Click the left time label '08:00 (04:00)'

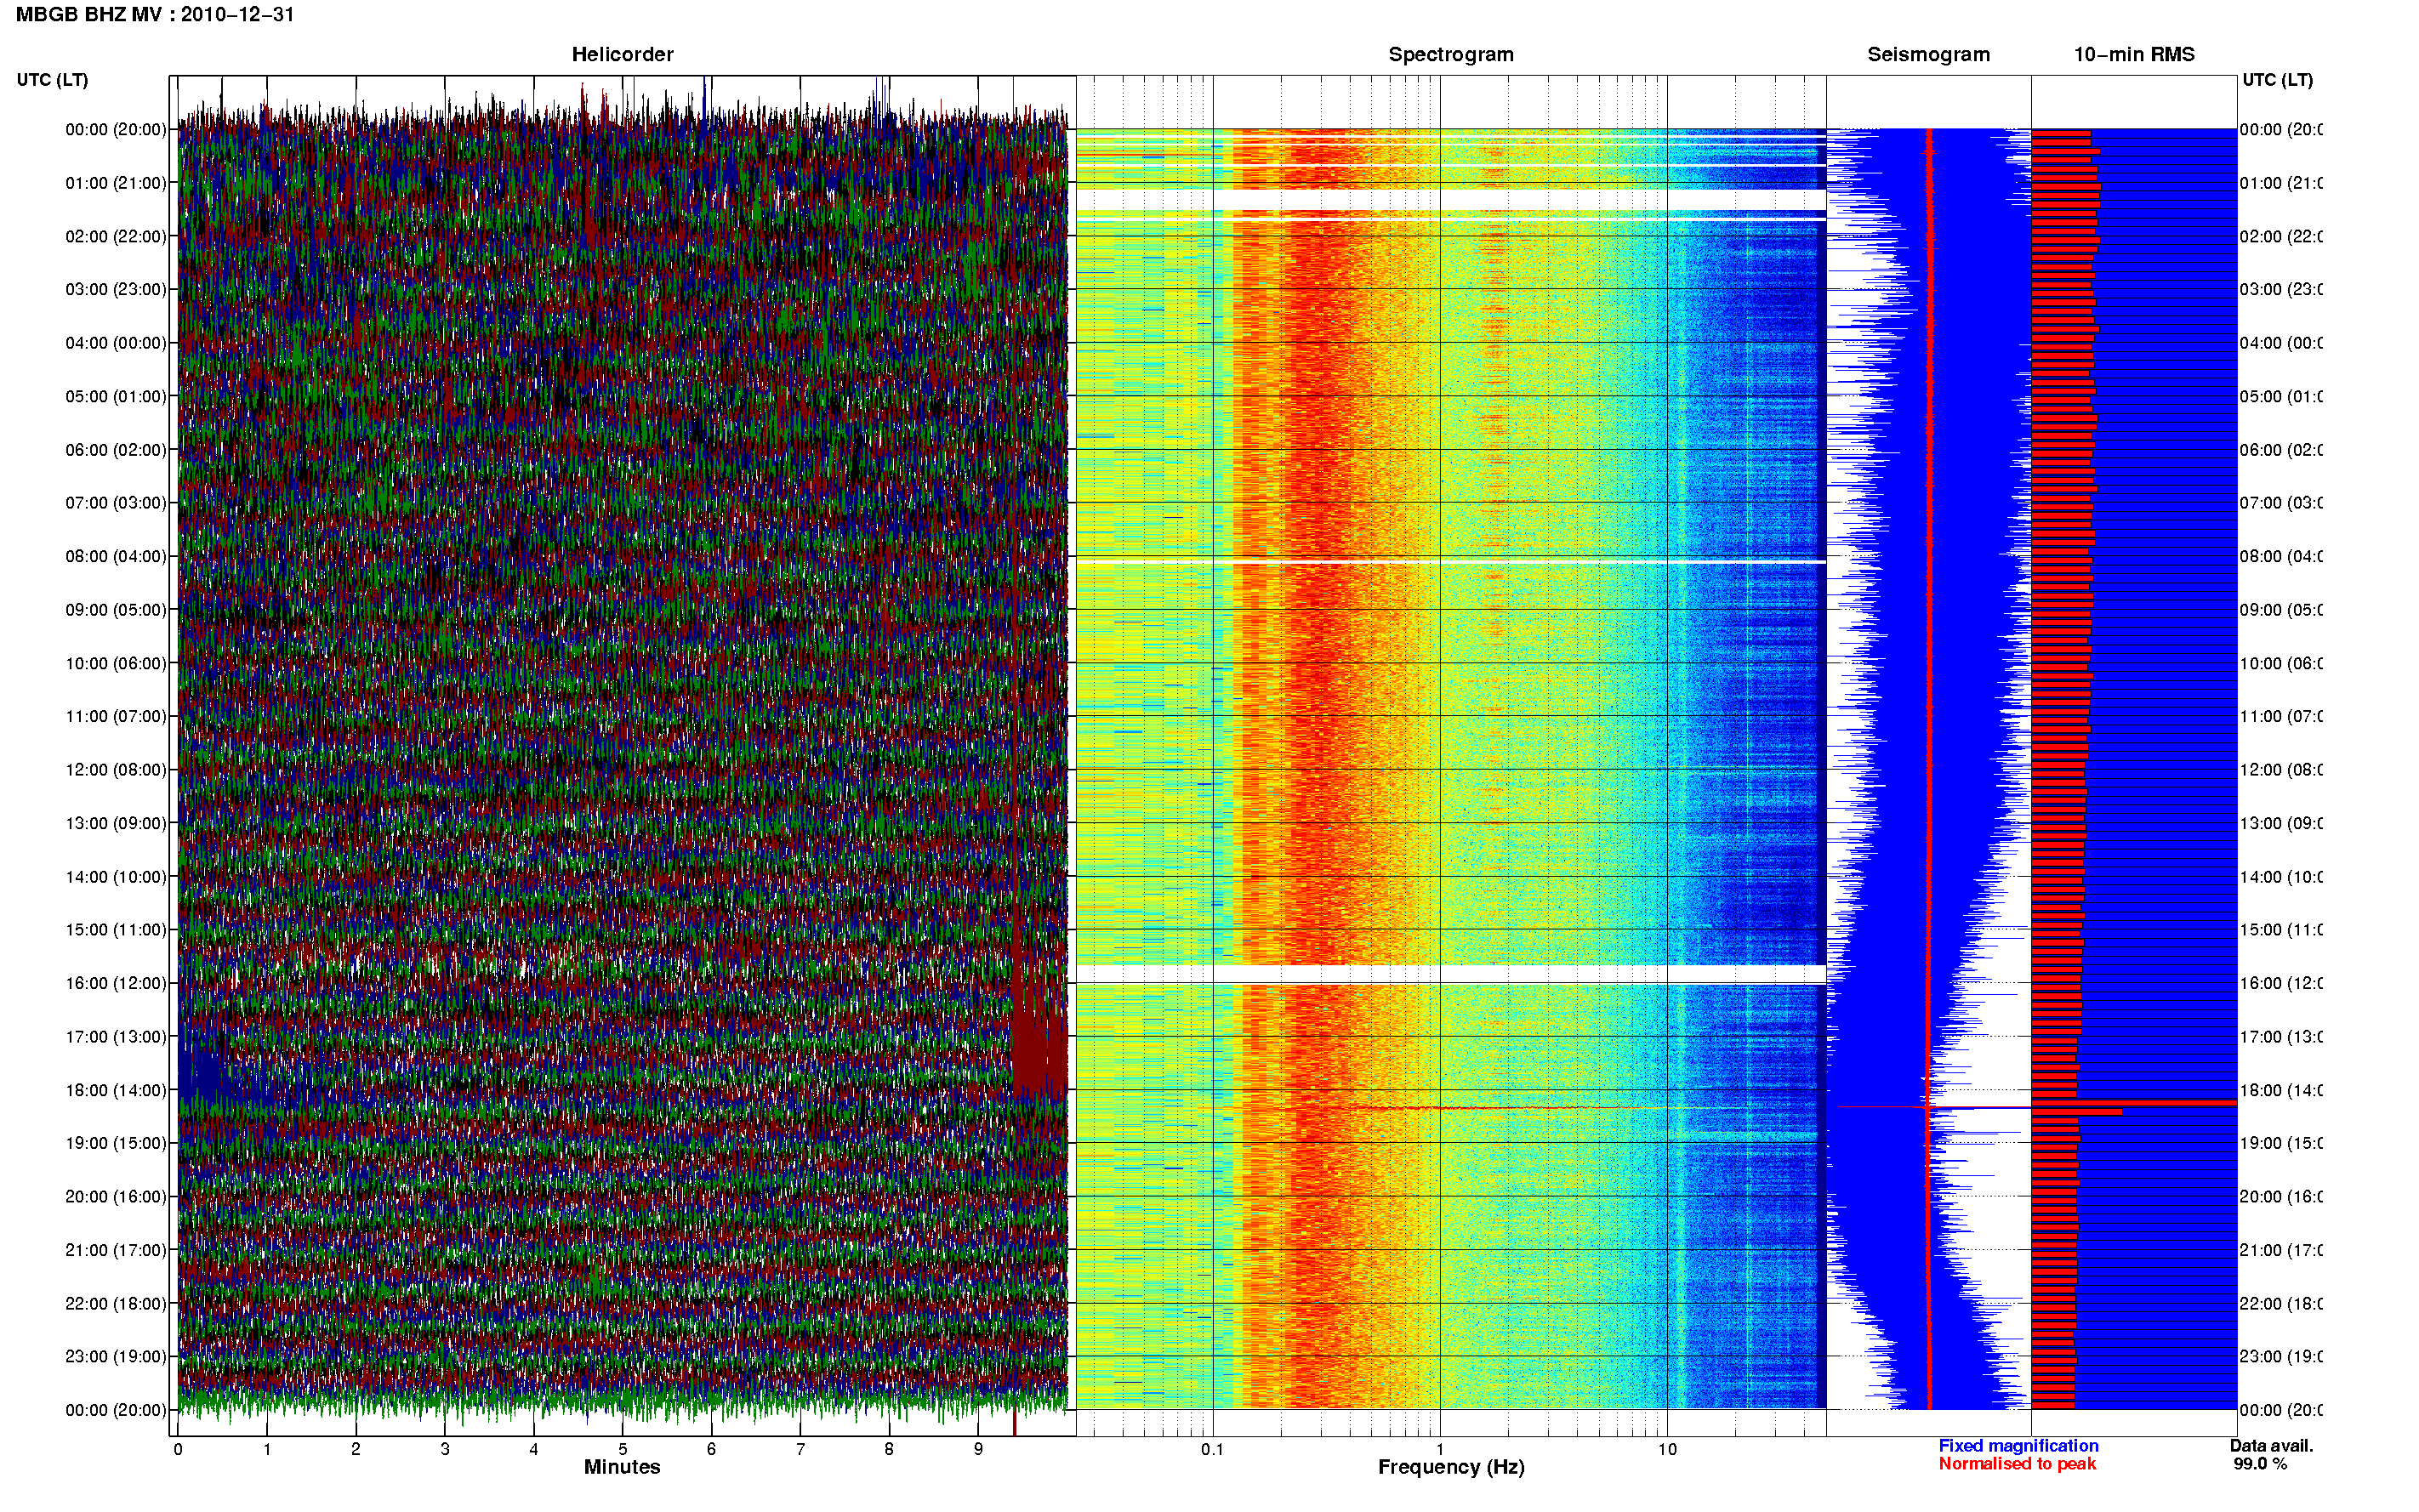click(x=116, y=556)
